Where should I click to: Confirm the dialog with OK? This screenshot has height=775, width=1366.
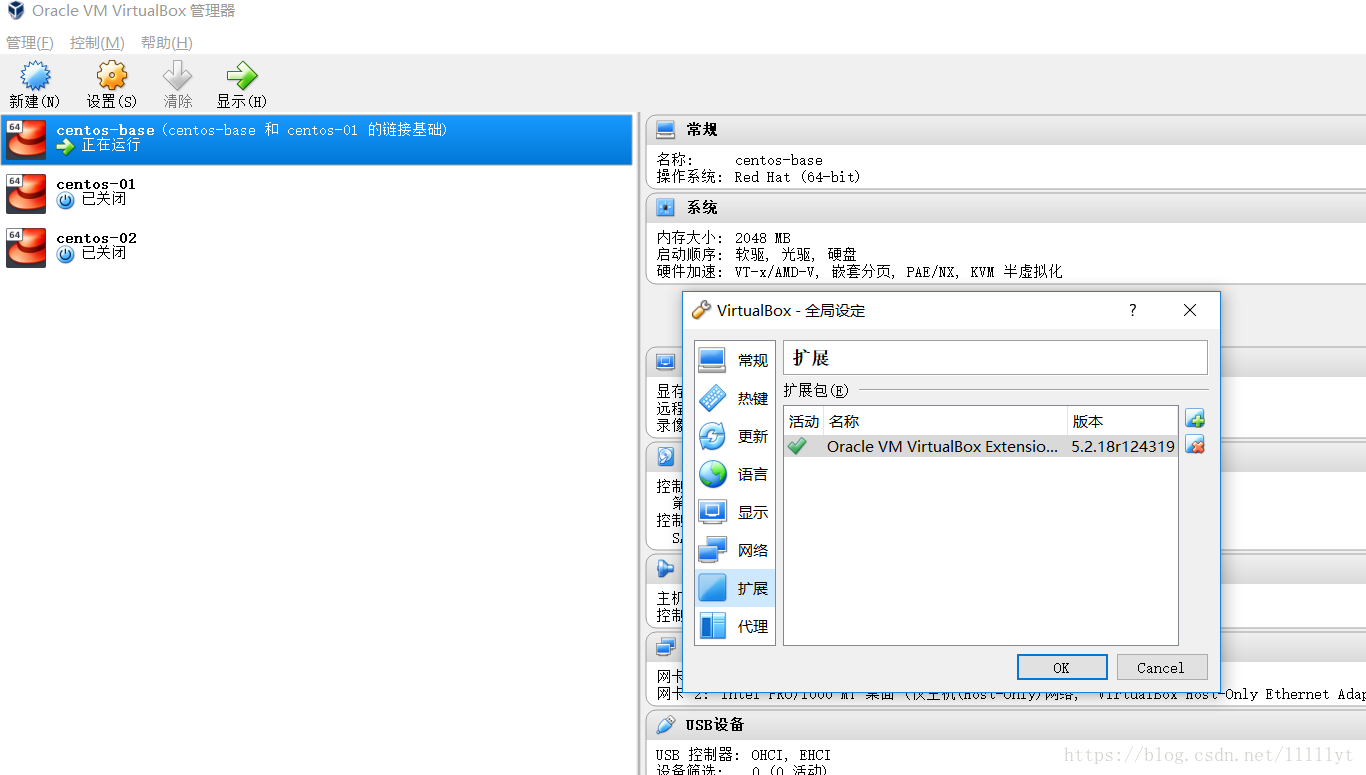tap(1062, 667)
